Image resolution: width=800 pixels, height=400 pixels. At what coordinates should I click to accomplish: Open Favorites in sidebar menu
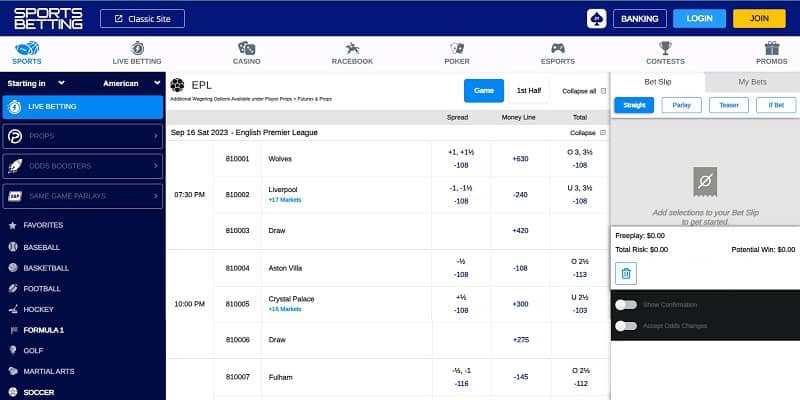(x=43, y=225)
